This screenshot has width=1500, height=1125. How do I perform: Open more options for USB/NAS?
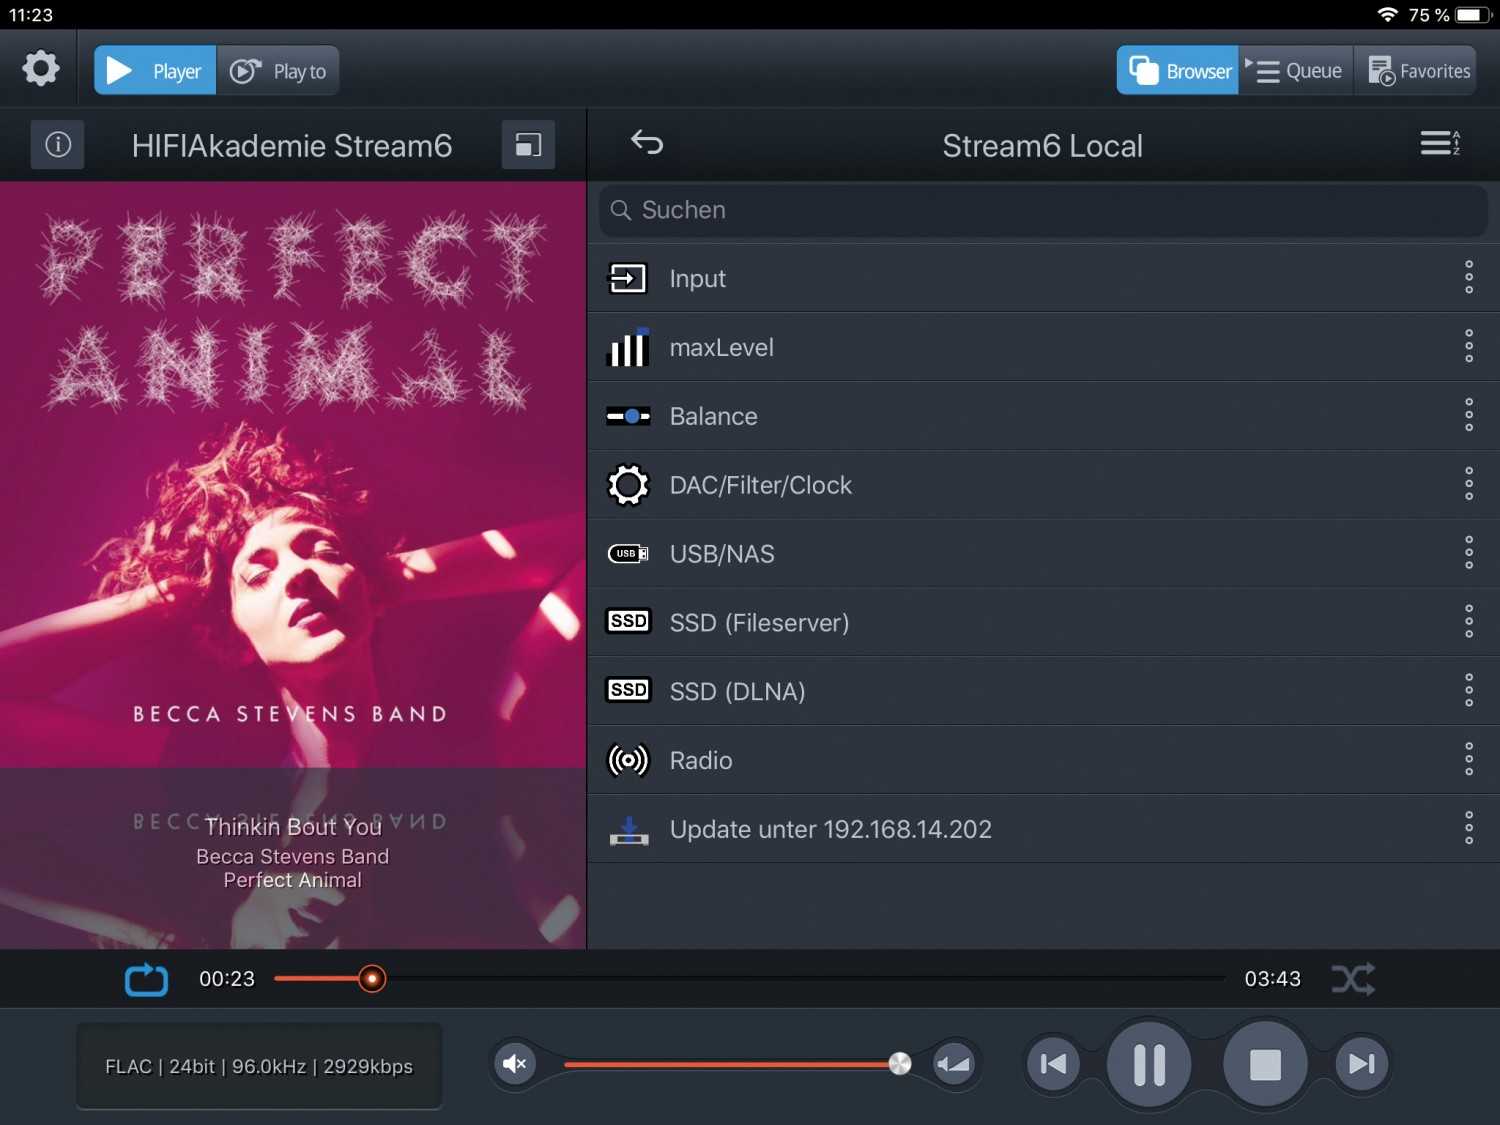coord(1469,553)
